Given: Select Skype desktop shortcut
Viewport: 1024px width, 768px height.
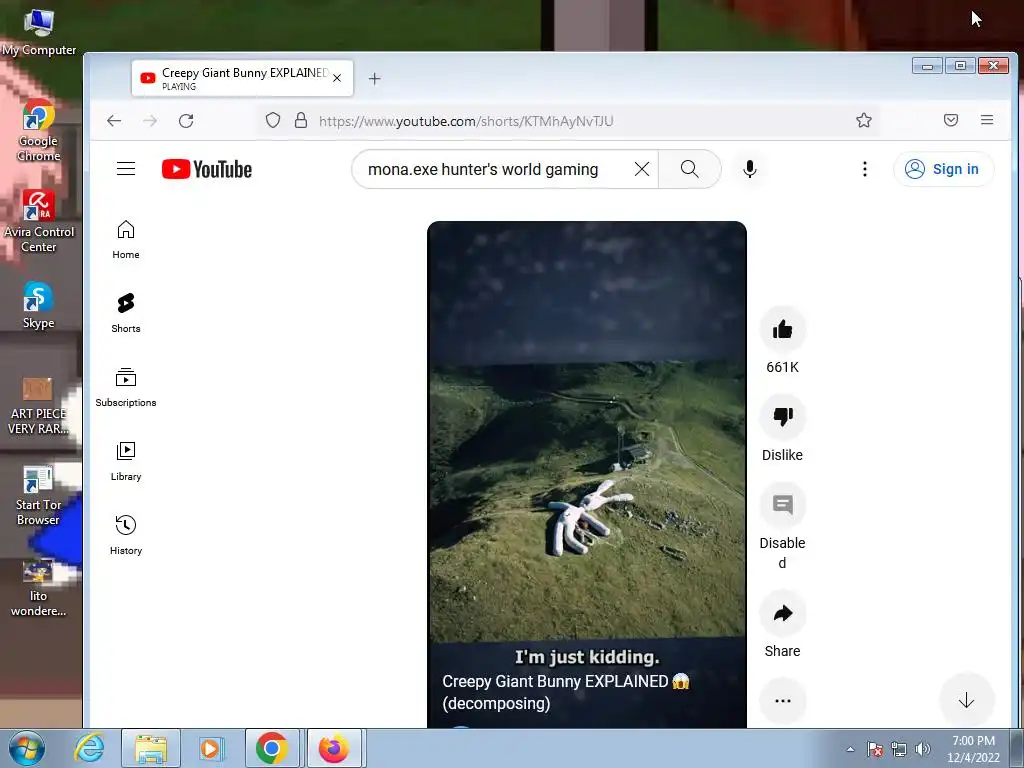Looking at the screenshot, I should point(39,306).
